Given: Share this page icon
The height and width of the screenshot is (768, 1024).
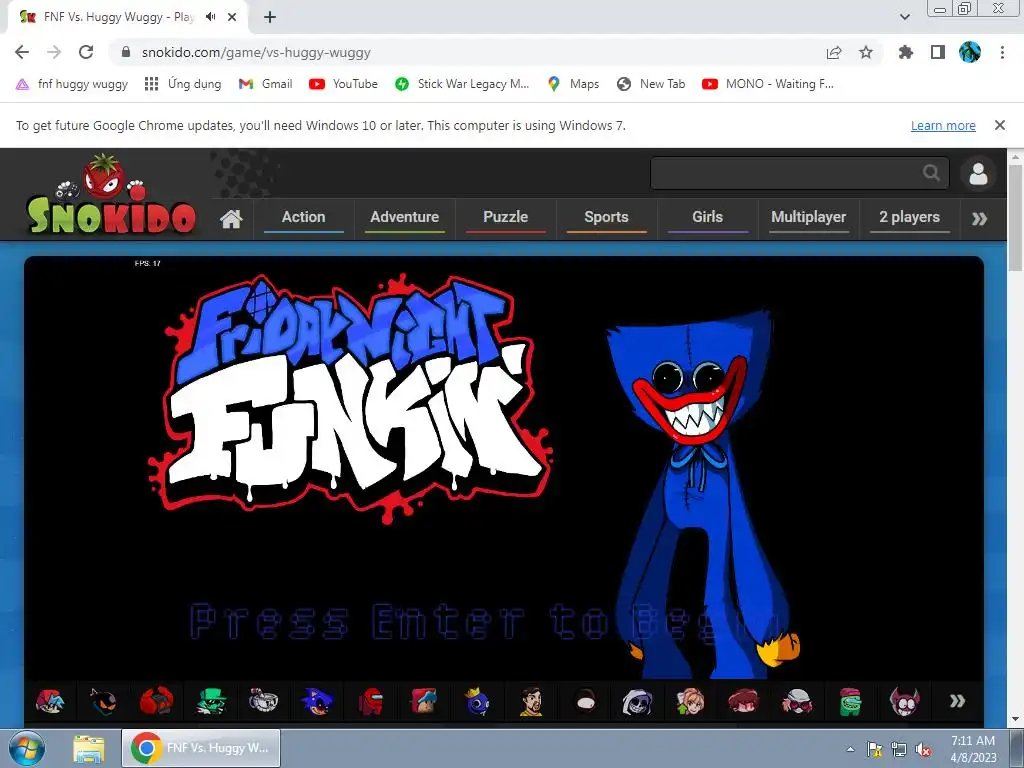Looking at the screenshot, I should [834, 52].
